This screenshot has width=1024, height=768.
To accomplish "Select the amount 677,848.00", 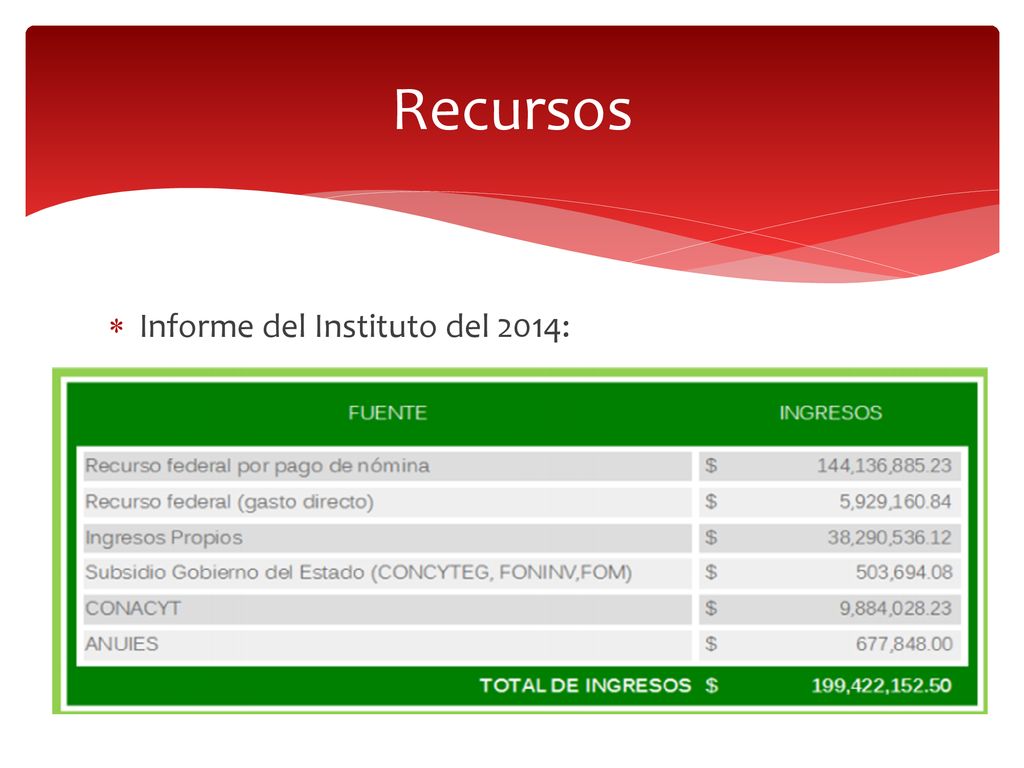I will click(904, 644).
